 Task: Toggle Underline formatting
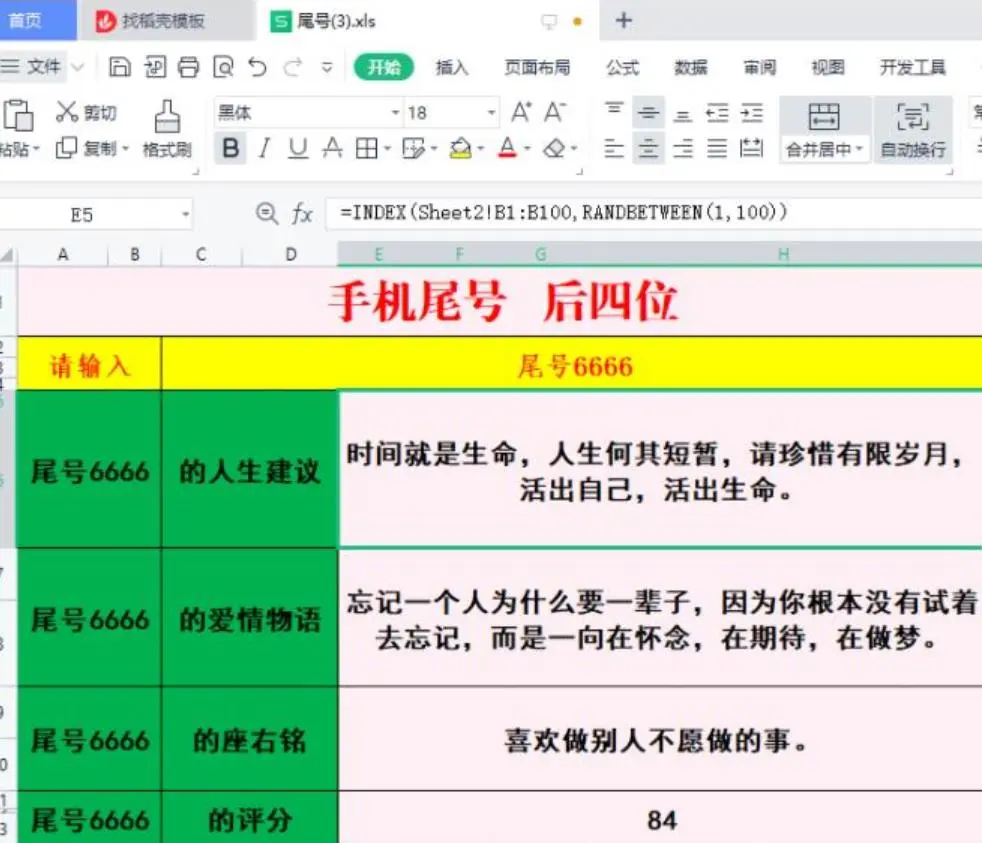(x=298, y=149)
